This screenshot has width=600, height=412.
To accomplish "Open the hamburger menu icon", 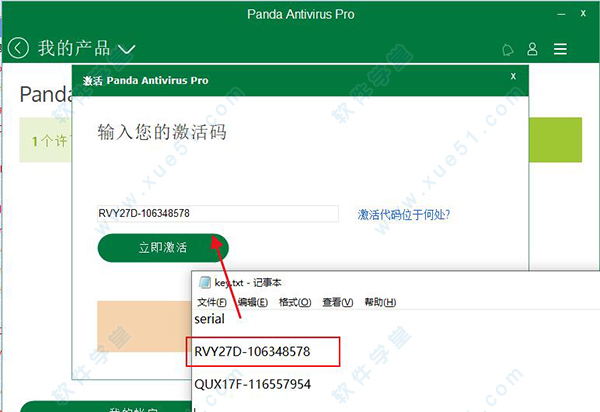I will tap(560, 49).
